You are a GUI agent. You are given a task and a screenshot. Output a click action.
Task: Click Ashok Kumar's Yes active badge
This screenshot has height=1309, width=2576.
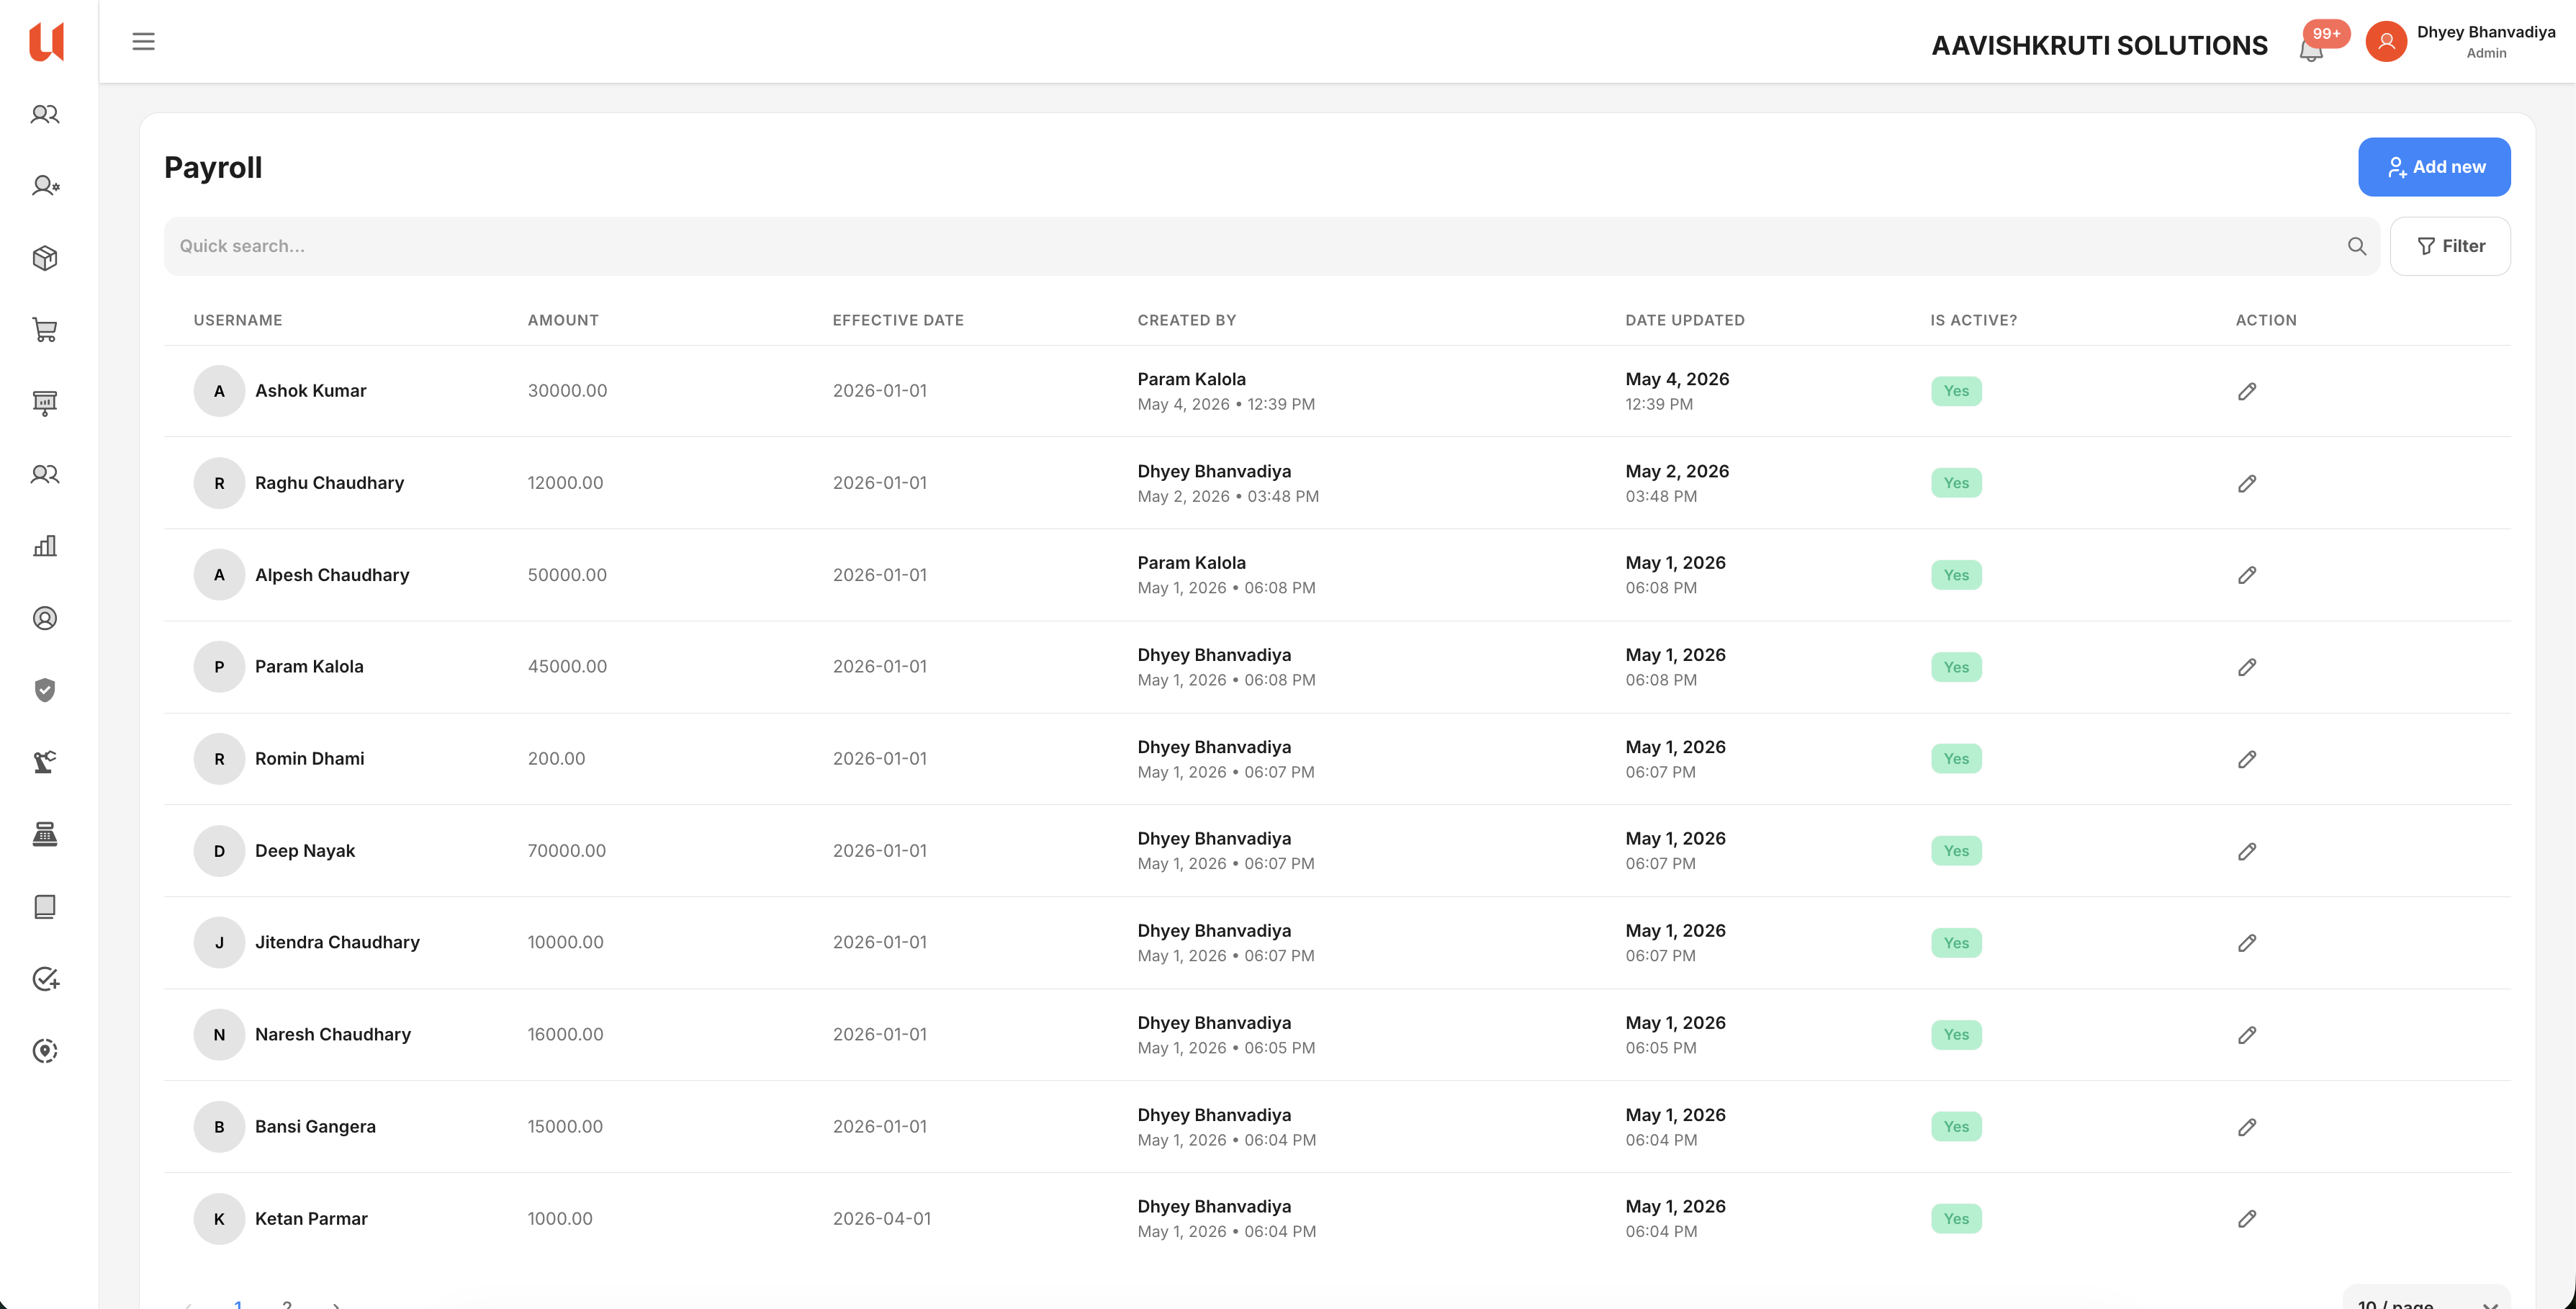pos(1955,391)
